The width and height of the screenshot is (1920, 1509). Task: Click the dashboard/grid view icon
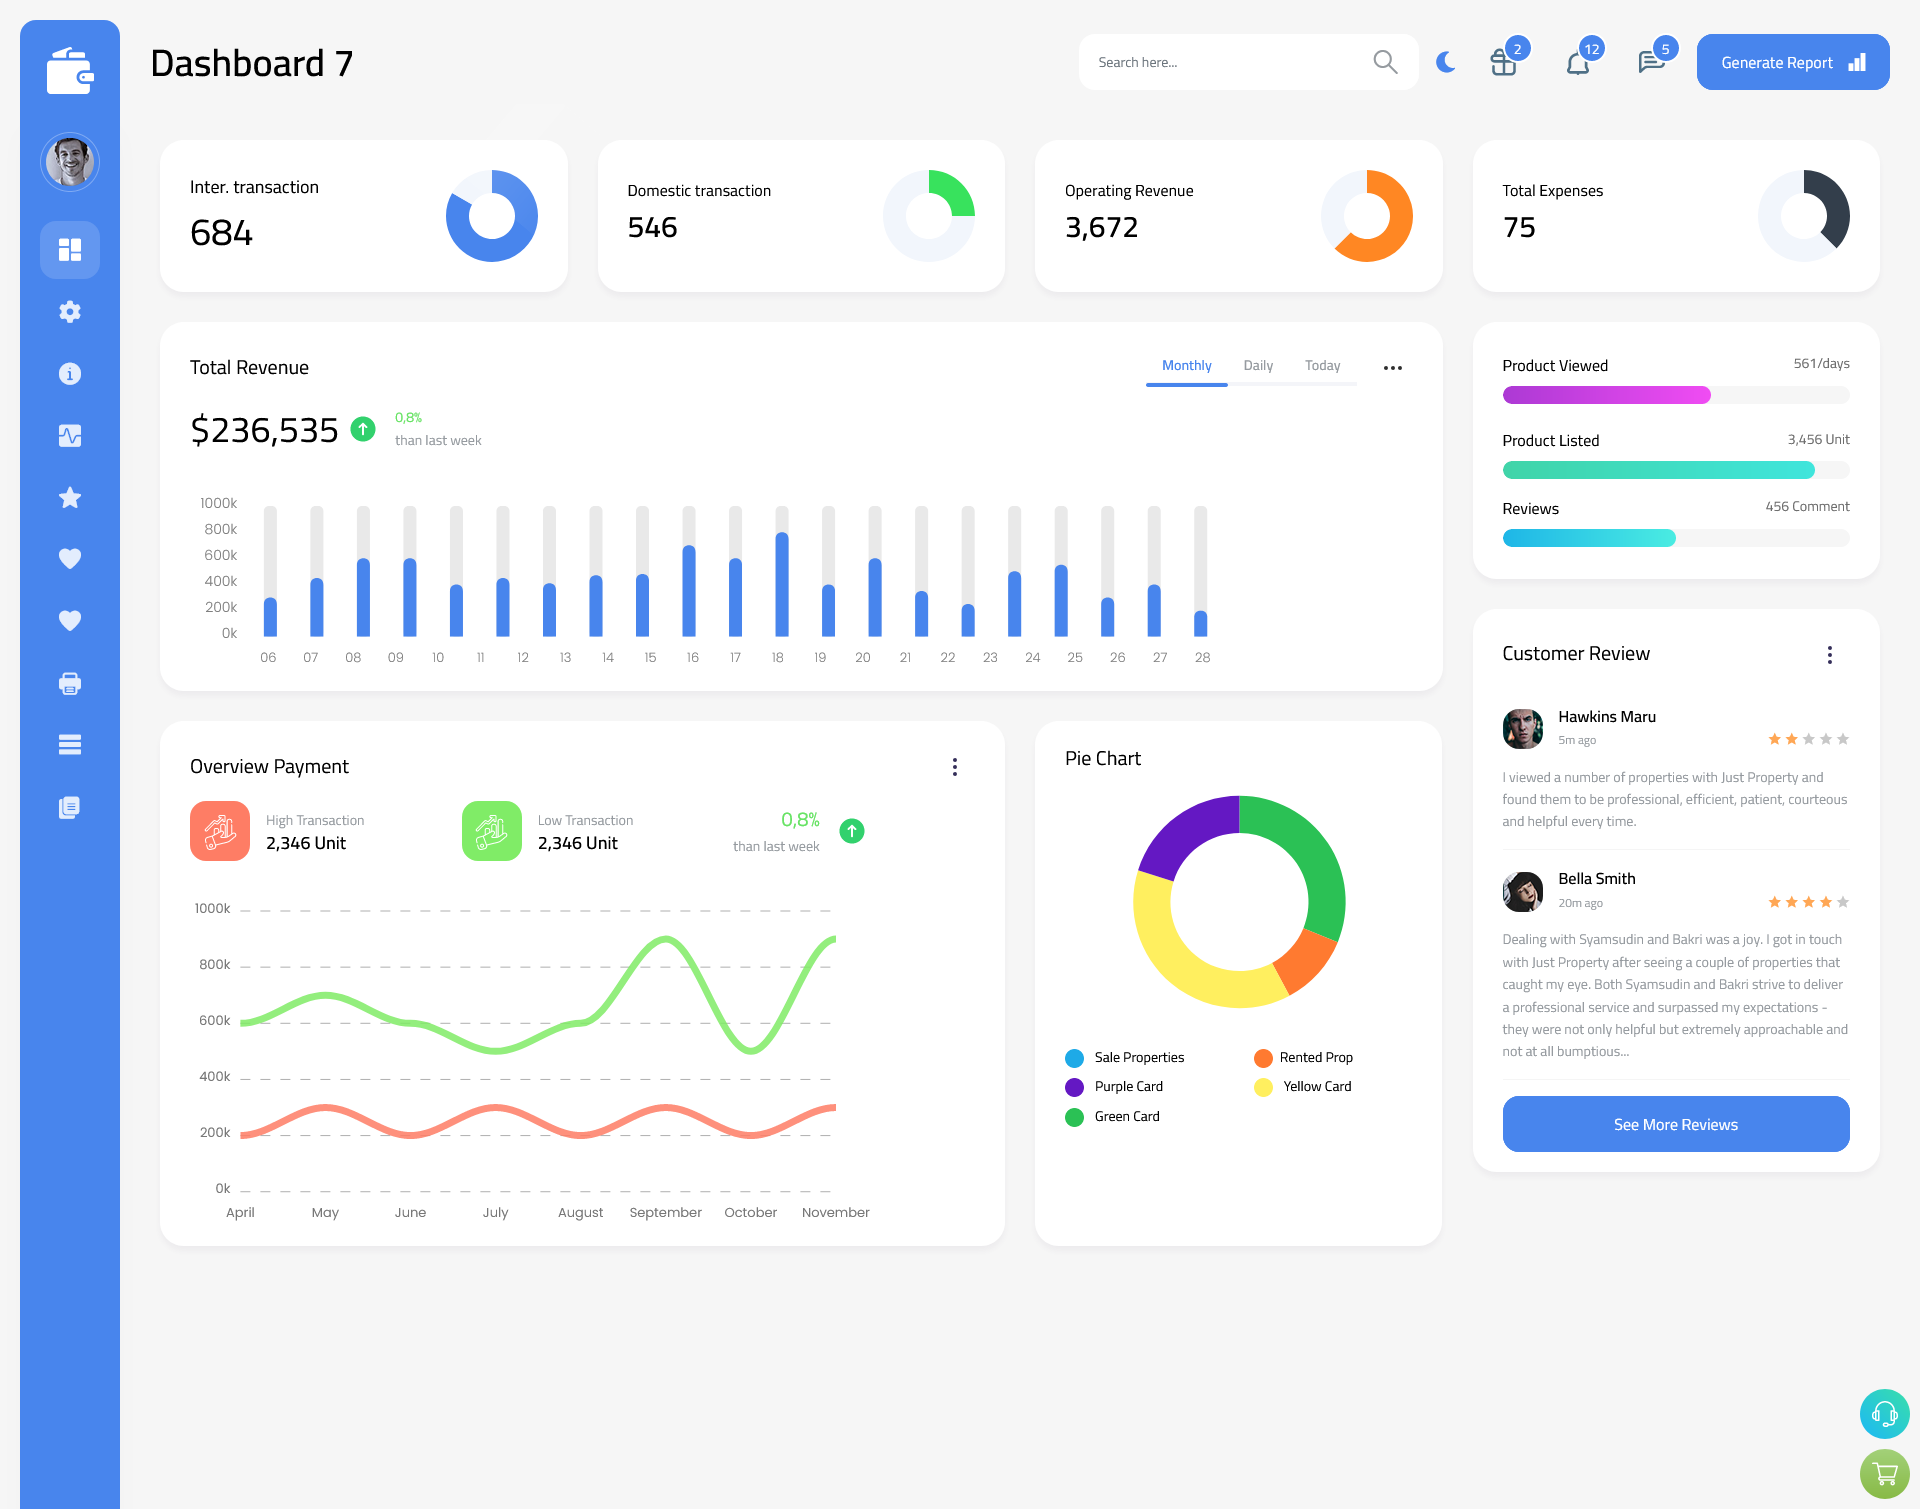pyautogui.click(x=70, y=249)
